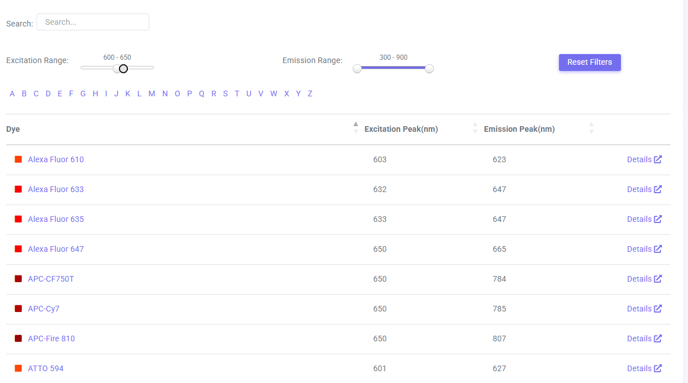Filter dyes by letter C
The image size is (688, 383).
[x=36, y=93]
